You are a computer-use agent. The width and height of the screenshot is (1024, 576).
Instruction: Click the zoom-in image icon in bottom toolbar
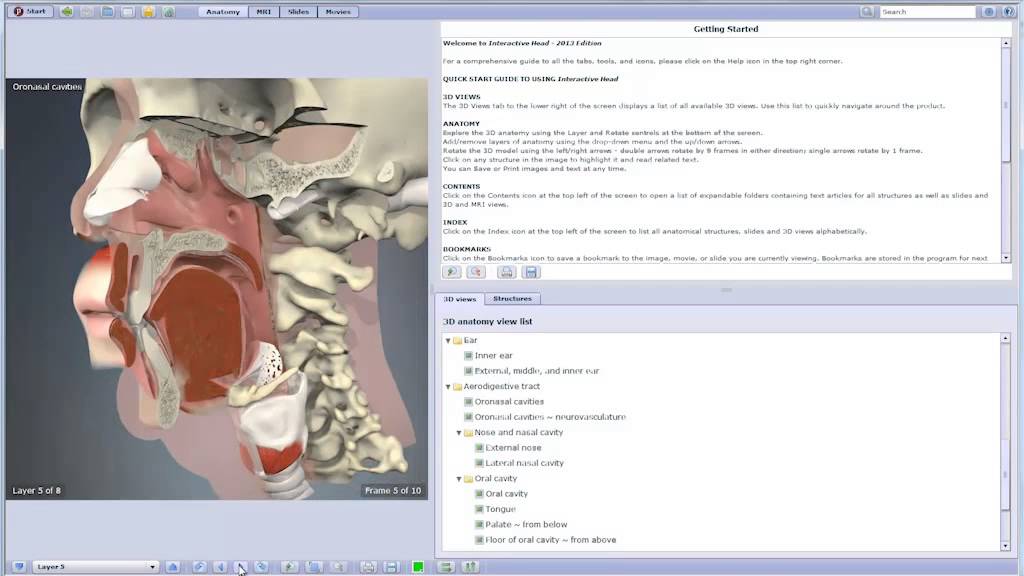coord(289,567)
